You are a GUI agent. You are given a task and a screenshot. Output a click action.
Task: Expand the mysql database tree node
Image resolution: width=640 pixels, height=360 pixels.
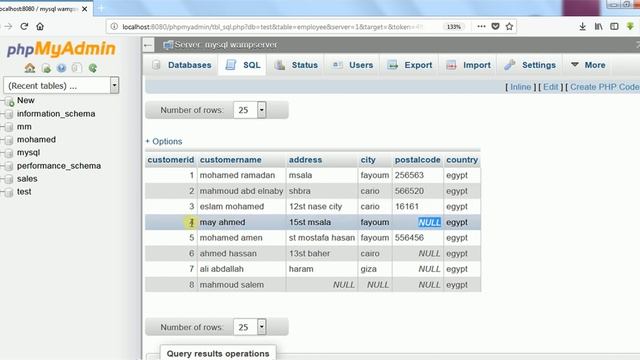click(2, 153)
